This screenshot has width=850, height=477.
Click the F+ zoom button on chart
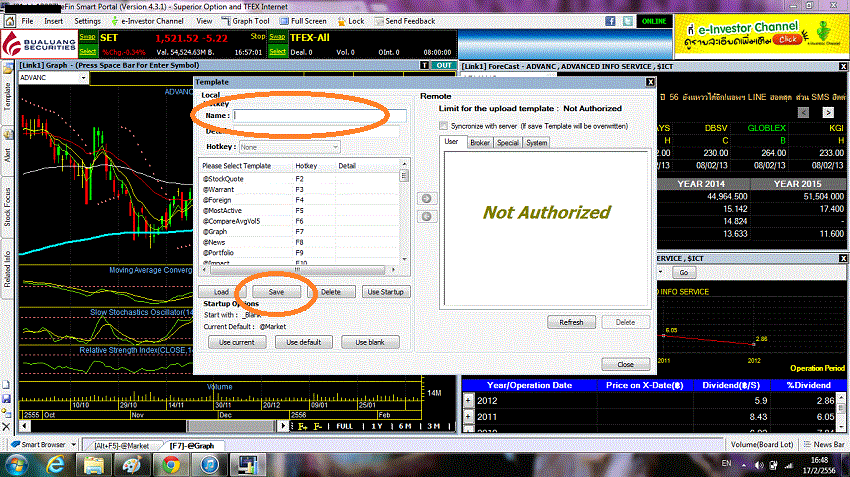(302, 426)
